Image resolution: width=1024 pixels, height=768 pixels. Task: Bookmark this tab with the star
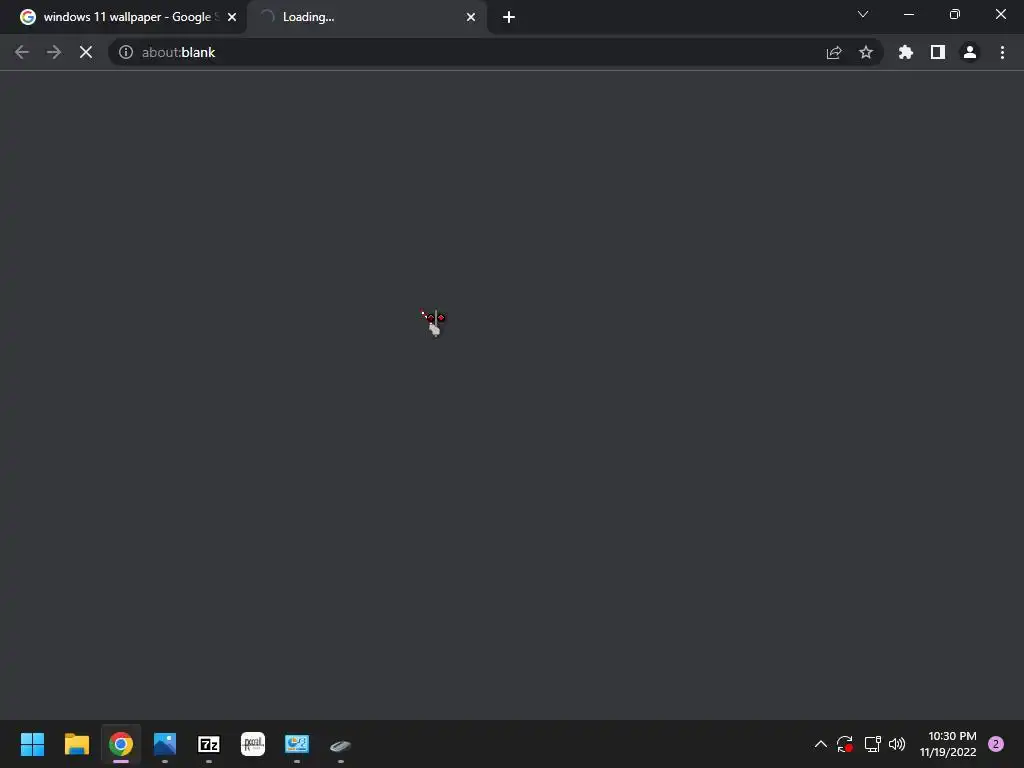click(x=866, y=52)
